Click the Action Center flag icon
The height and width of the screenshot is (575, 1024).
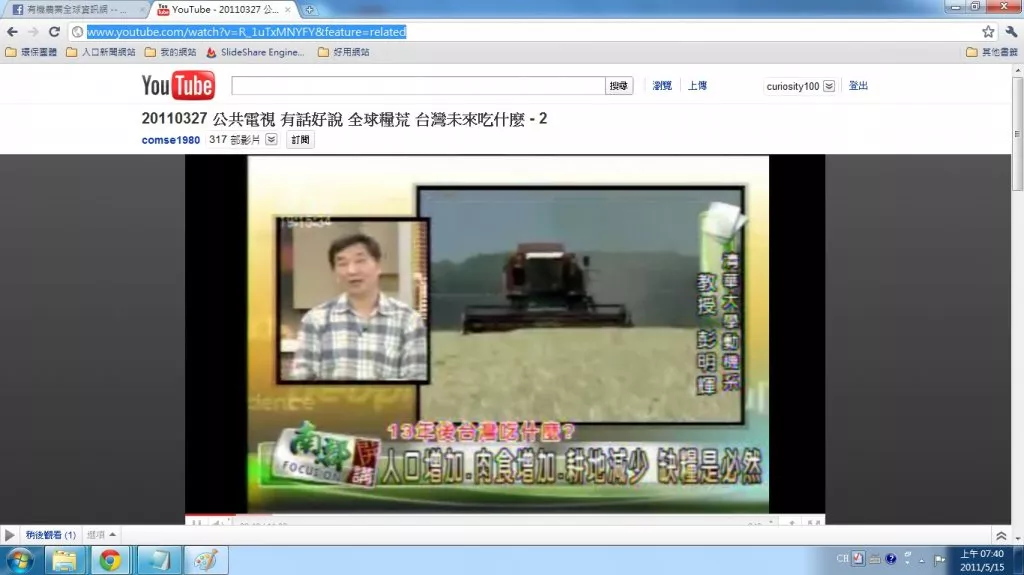[x=939, y=559]
